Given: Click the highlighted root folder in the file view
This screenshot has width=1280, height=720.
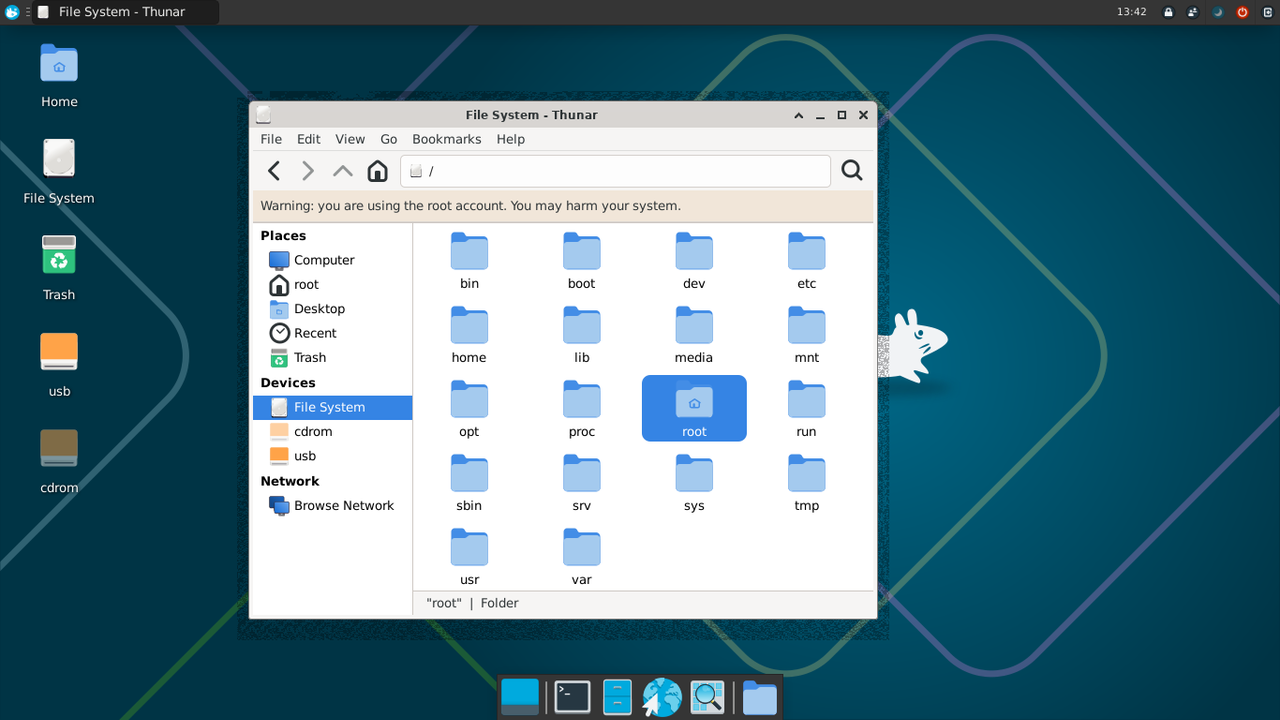Looking at the screenshot, I should (694, 408).
